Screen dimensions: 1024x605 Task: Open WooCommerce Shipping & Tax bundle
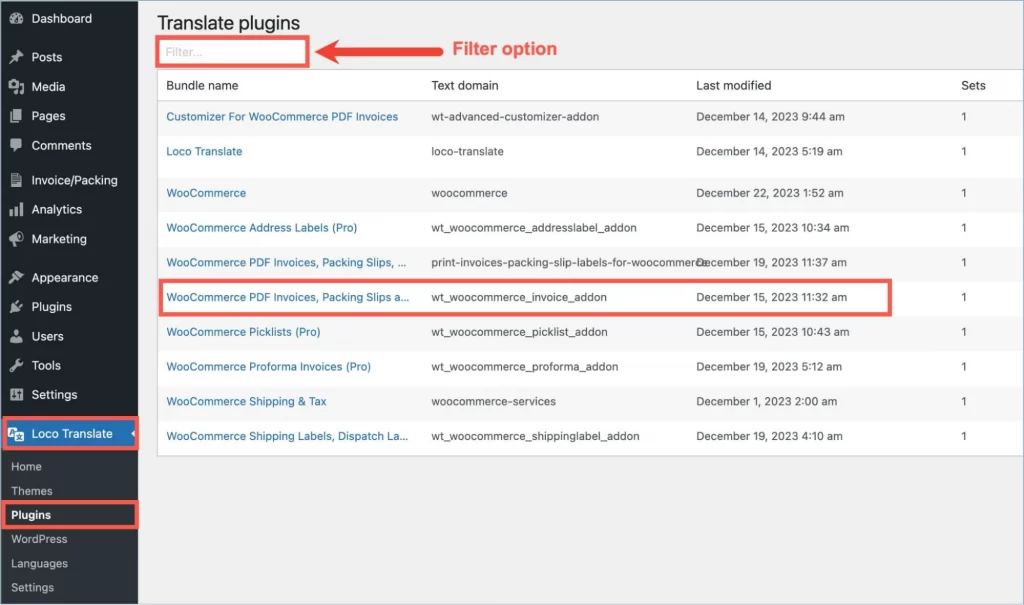click(x=246, y=402)
